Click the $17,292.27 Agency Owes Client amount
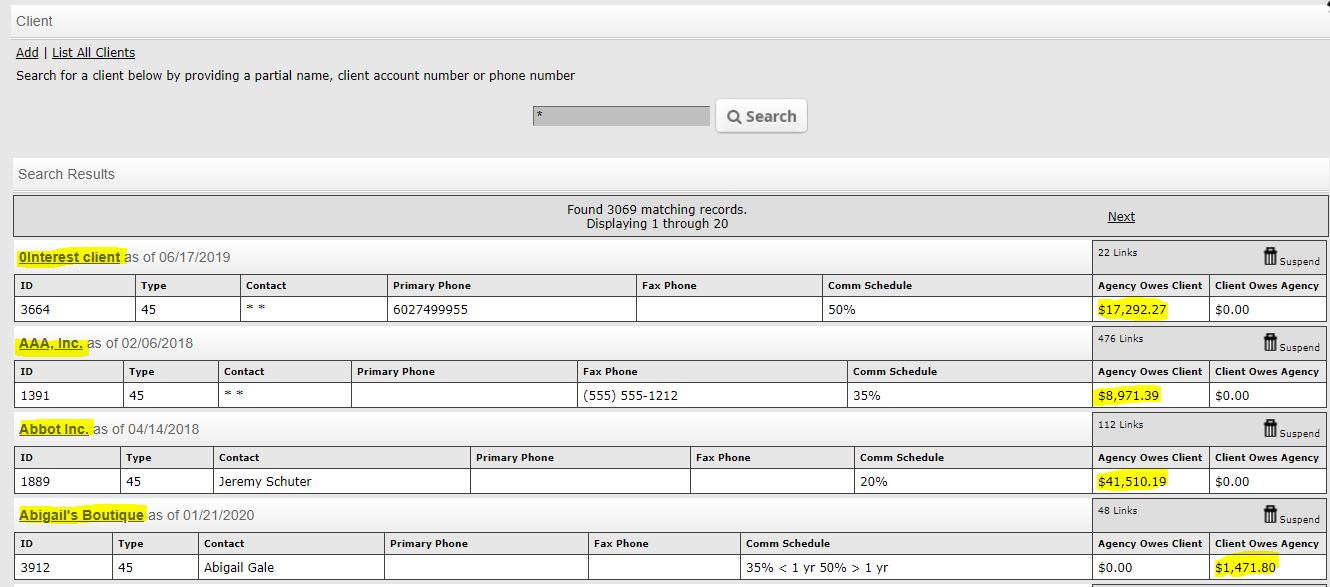 click(x=1132, y=309)
